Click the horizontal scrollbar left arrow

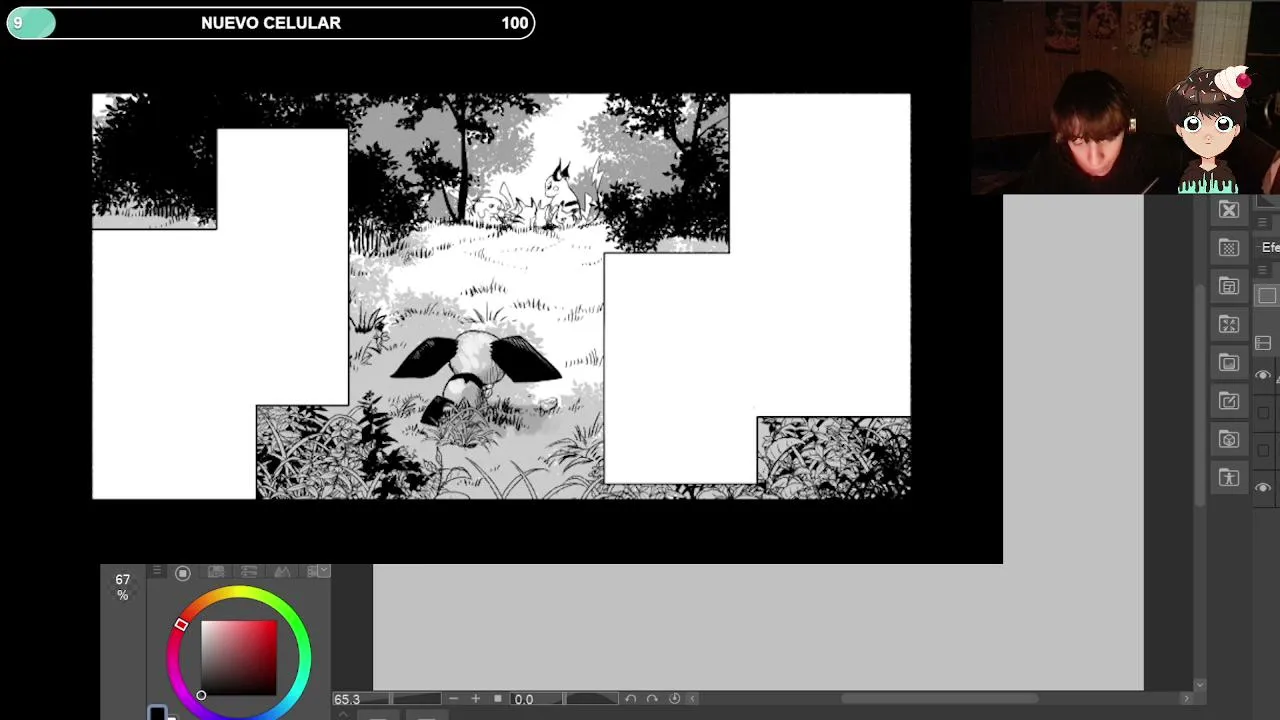[692, 699]
